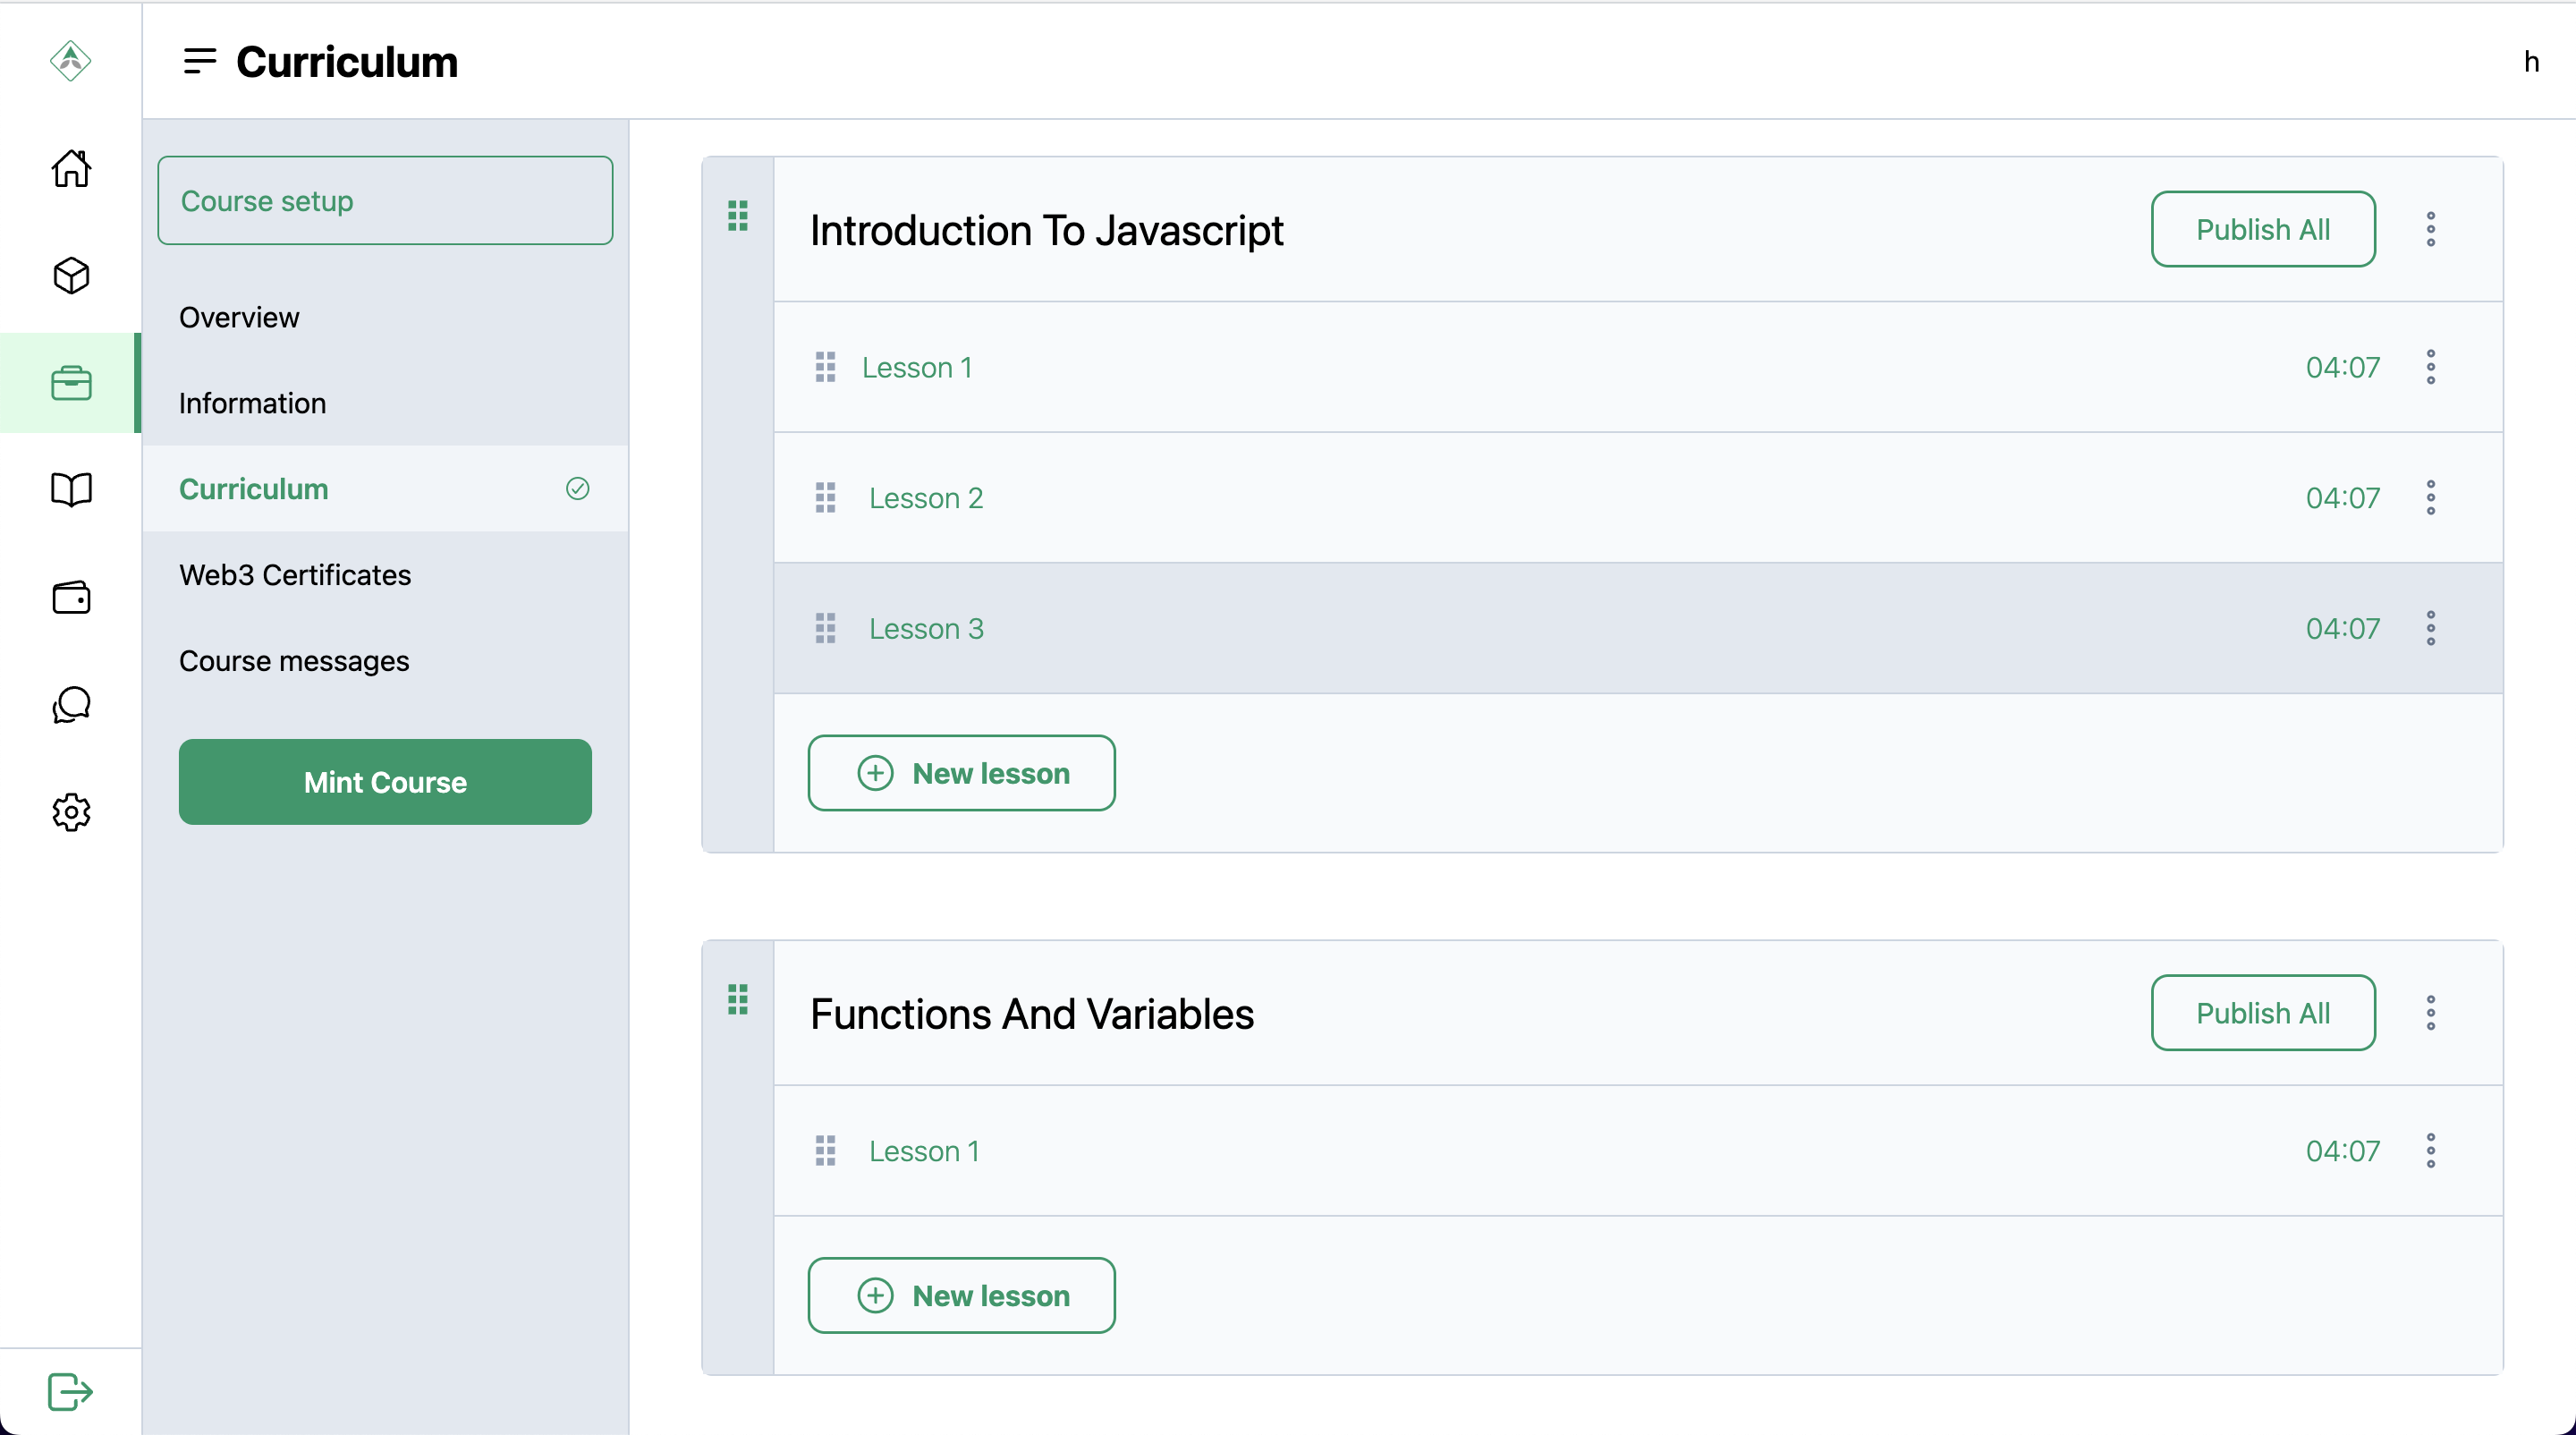Click the home icon in sidebar
The image size is (2576, 1435).
coord(71,168)
